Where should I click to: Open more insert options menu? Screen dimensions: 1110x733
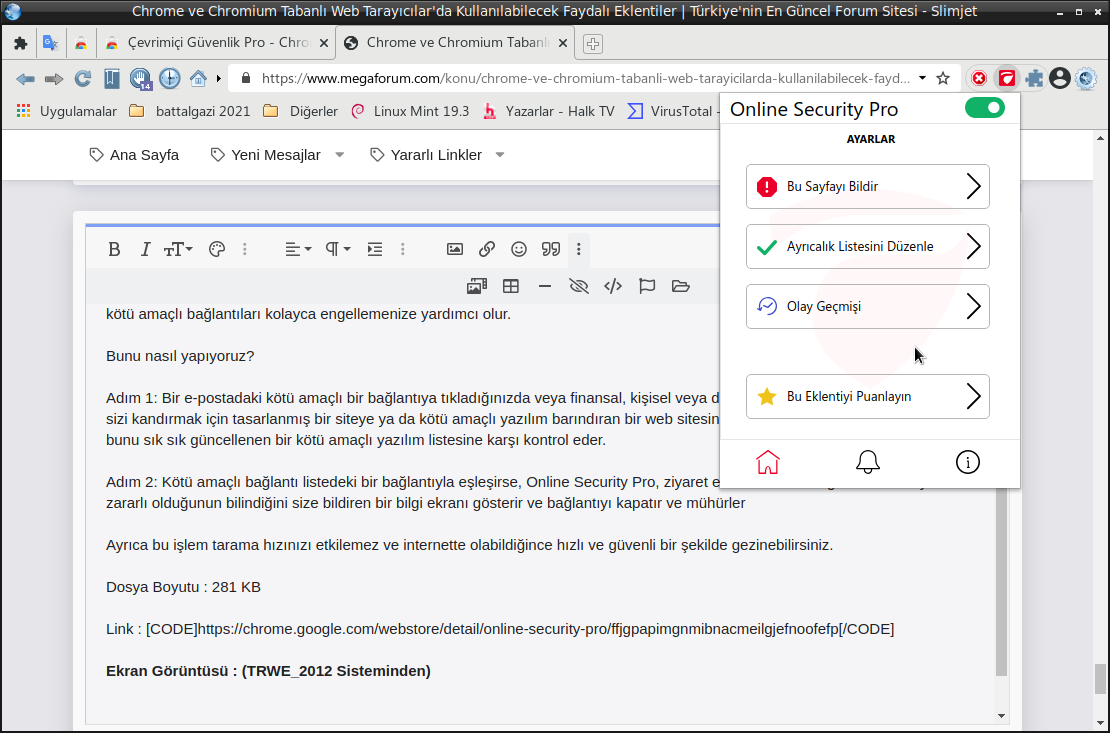coord(578,249)
